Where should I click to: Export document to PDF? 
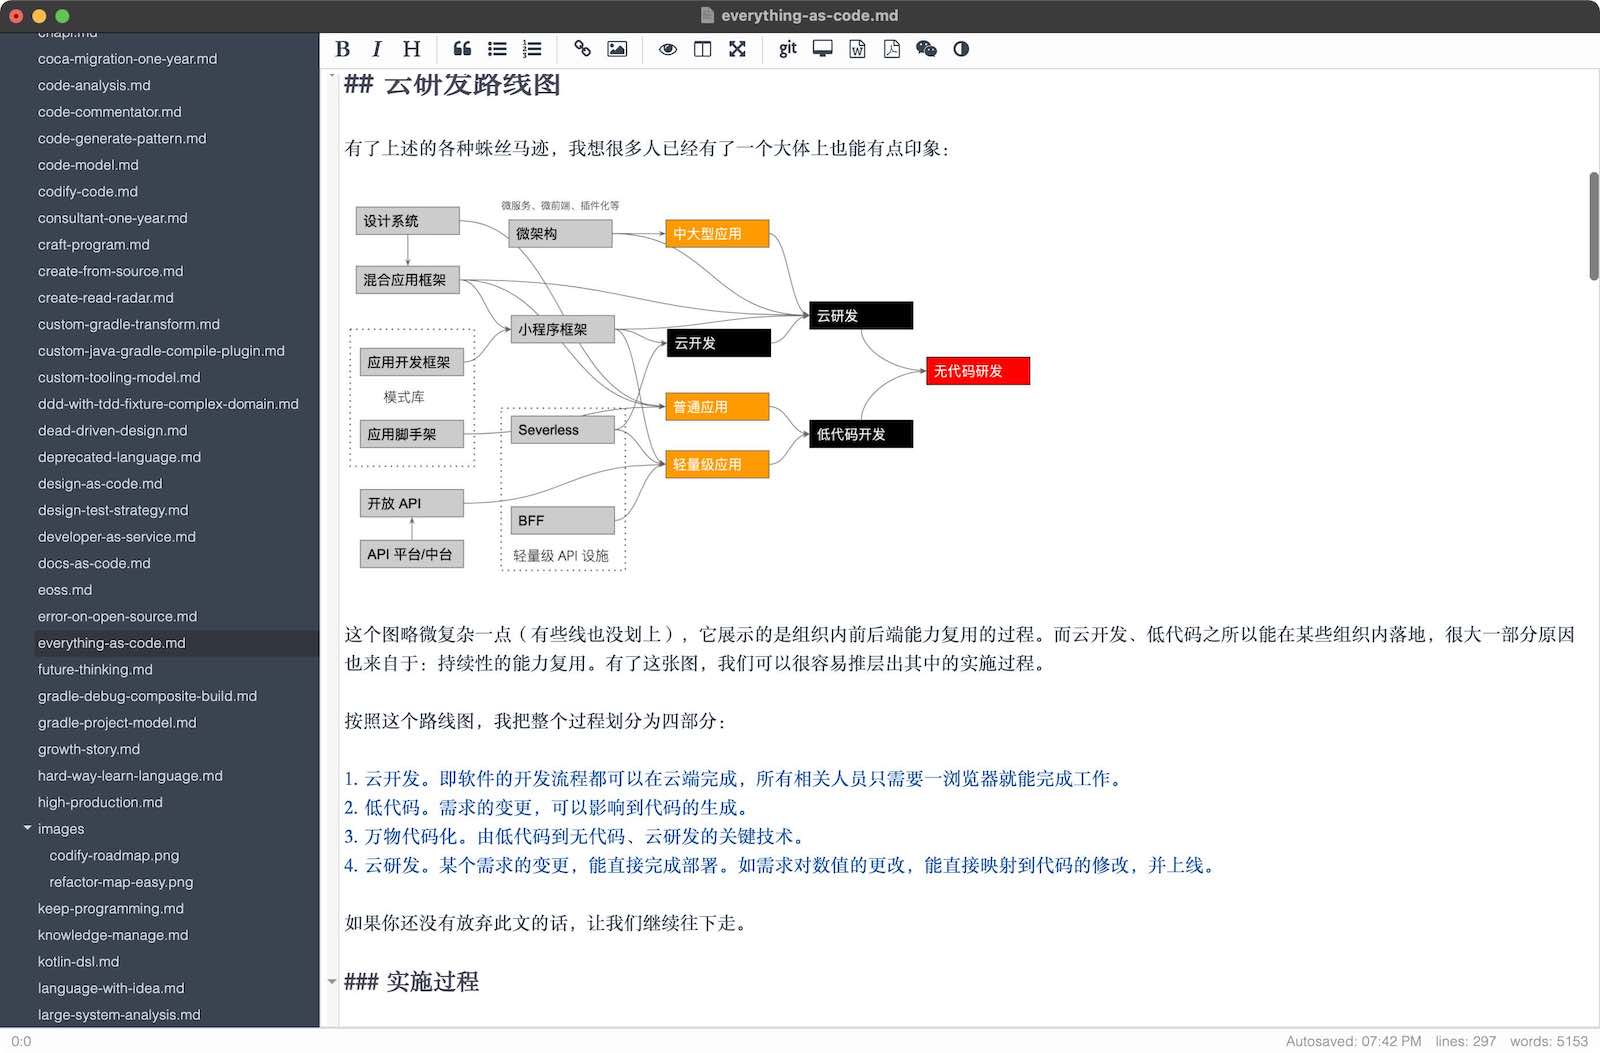coord(891,48)
